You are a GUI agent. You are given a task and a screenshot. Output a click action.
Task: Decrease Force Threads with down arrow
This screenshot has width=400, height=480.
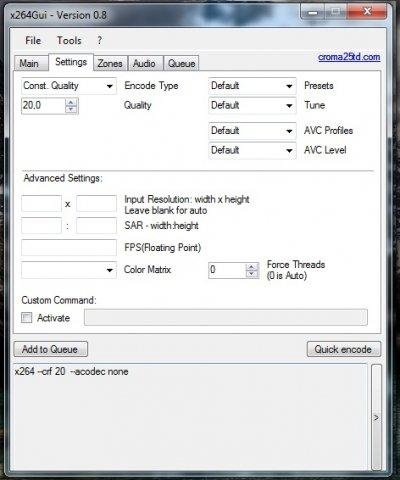tap(252, 274)
